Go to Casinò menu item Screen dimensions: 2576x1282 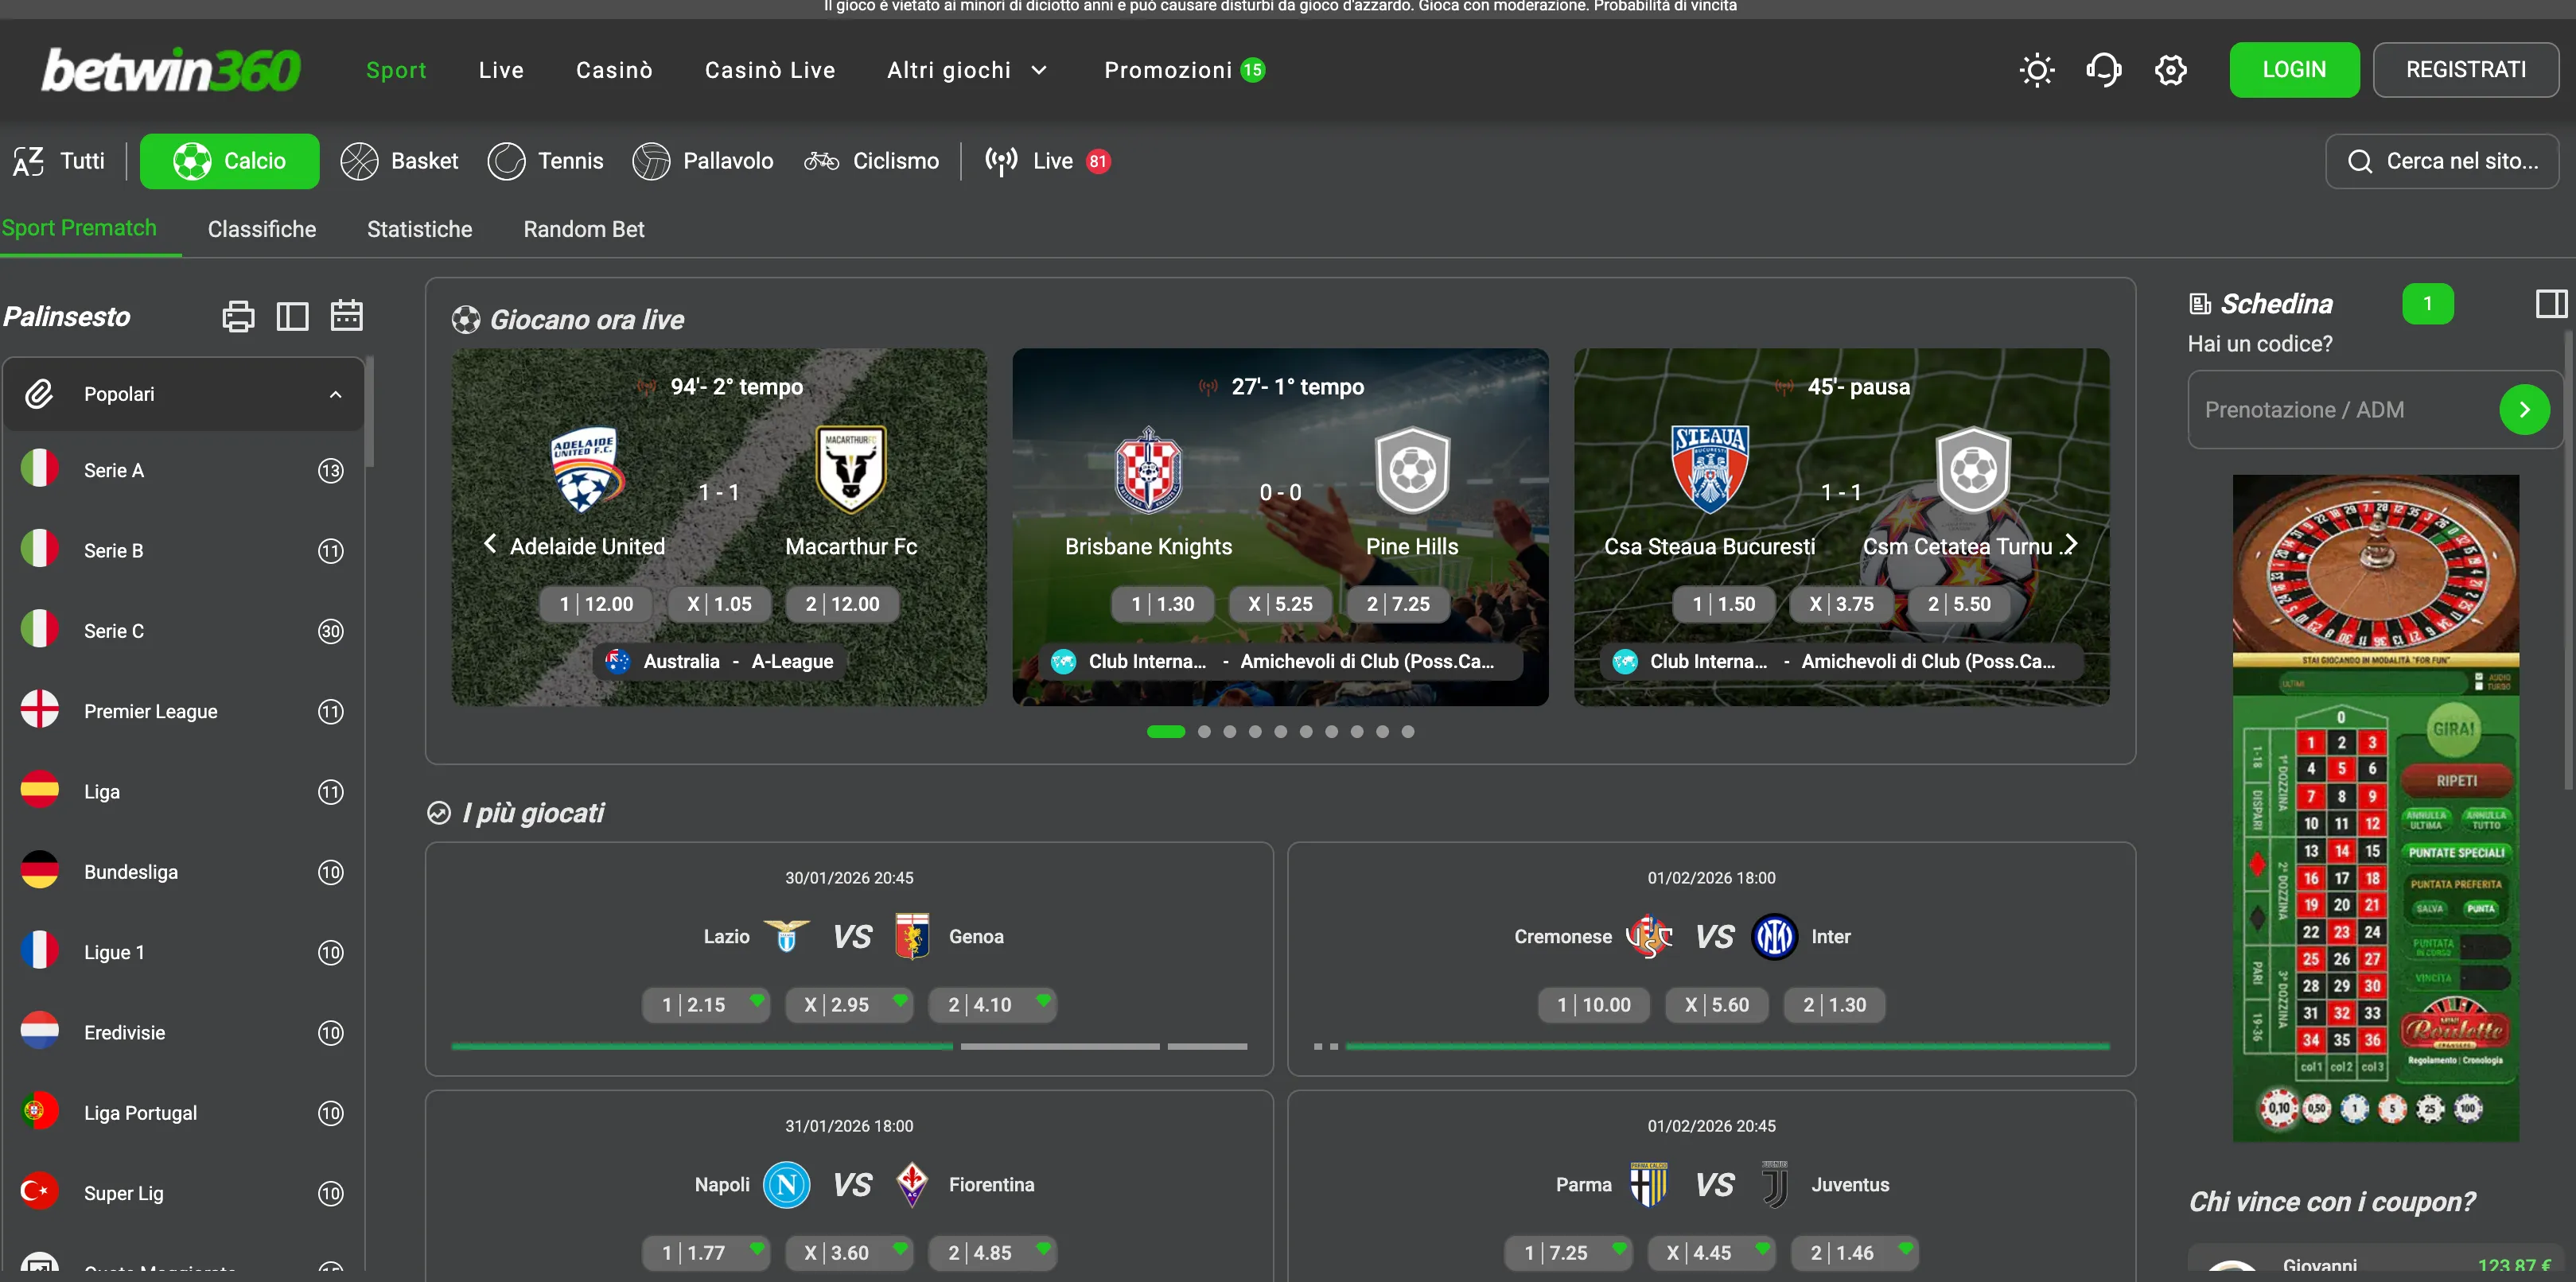(614, 70)
